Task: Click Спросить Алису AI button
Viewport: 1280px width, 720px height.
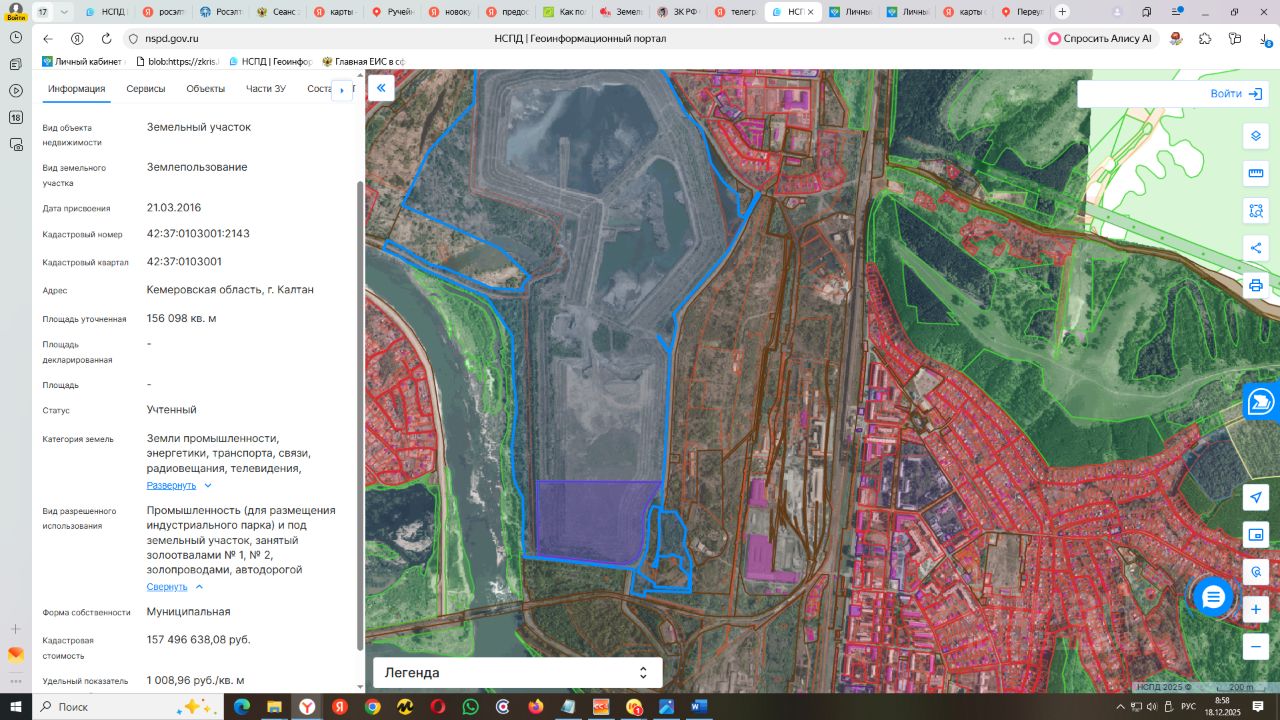Action: tap(1099, 38)
